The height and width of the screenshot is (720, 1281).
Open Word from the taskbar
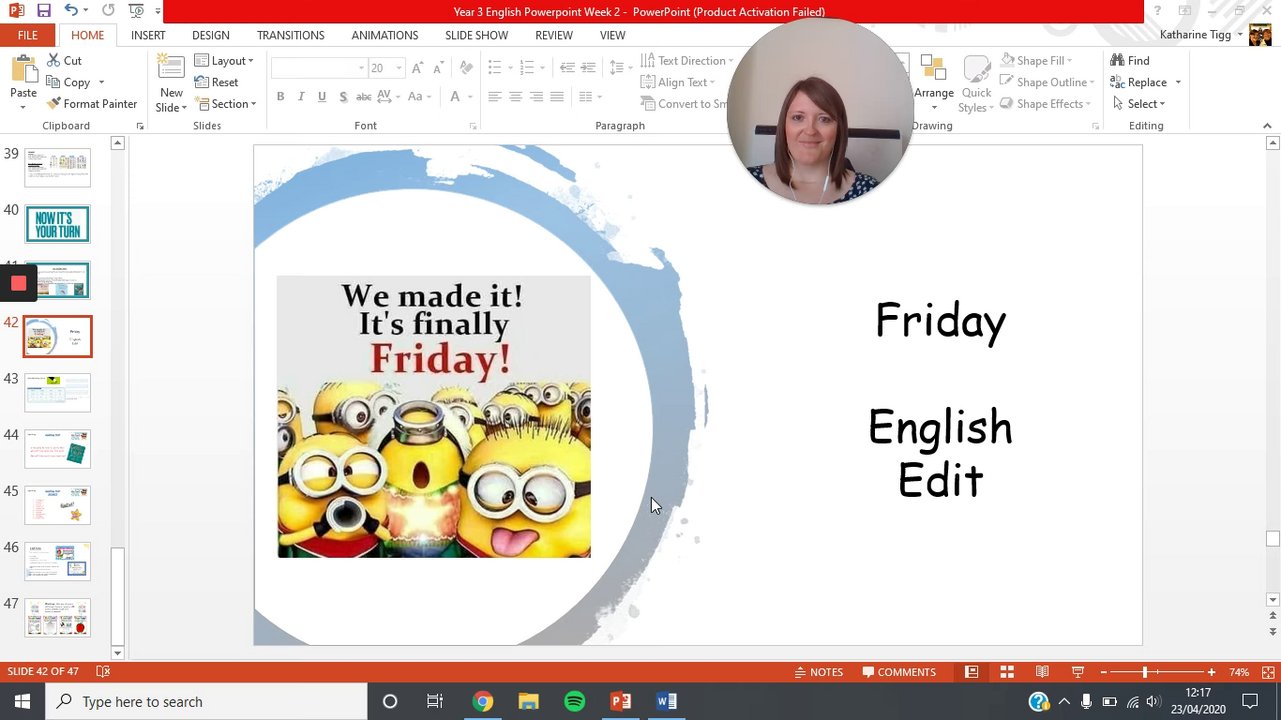click(666, 701)
